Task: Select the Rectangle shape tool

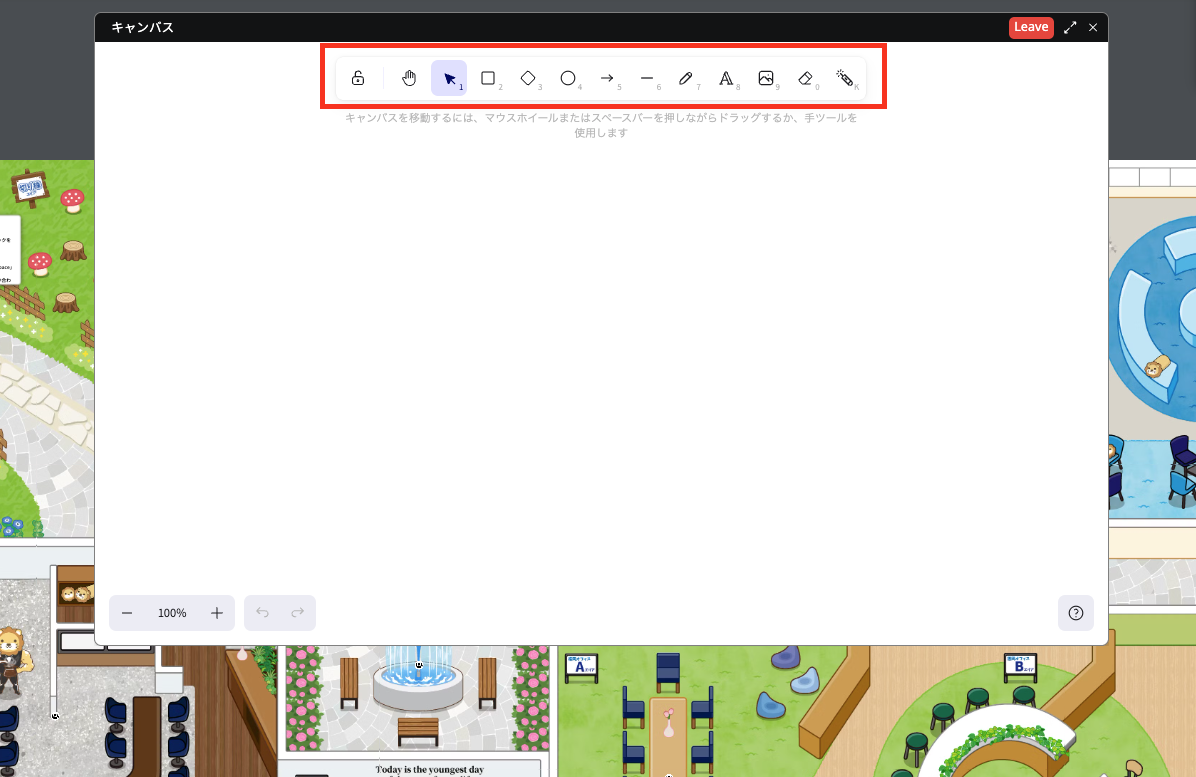Action: point(488,78)
